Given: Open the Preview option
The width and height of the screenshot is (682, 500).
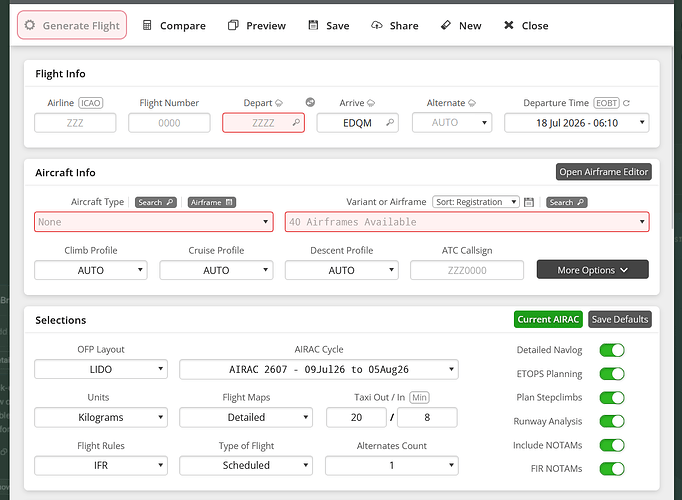Looking at the screenshot, I should 257,26.
